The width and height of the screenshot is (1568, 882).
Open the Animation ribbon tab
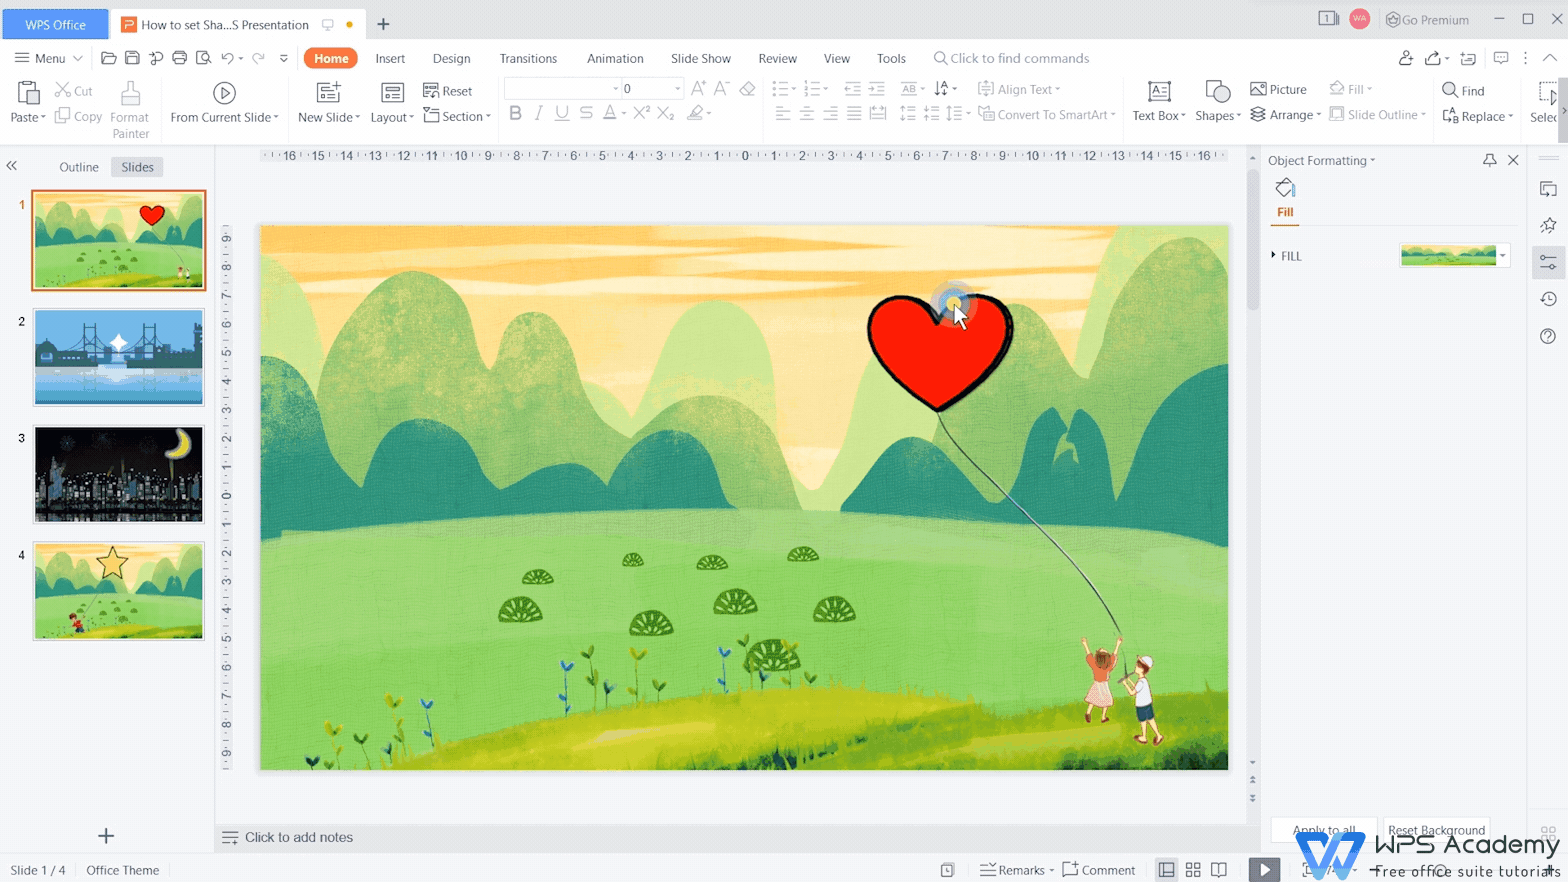click(615, 58)
